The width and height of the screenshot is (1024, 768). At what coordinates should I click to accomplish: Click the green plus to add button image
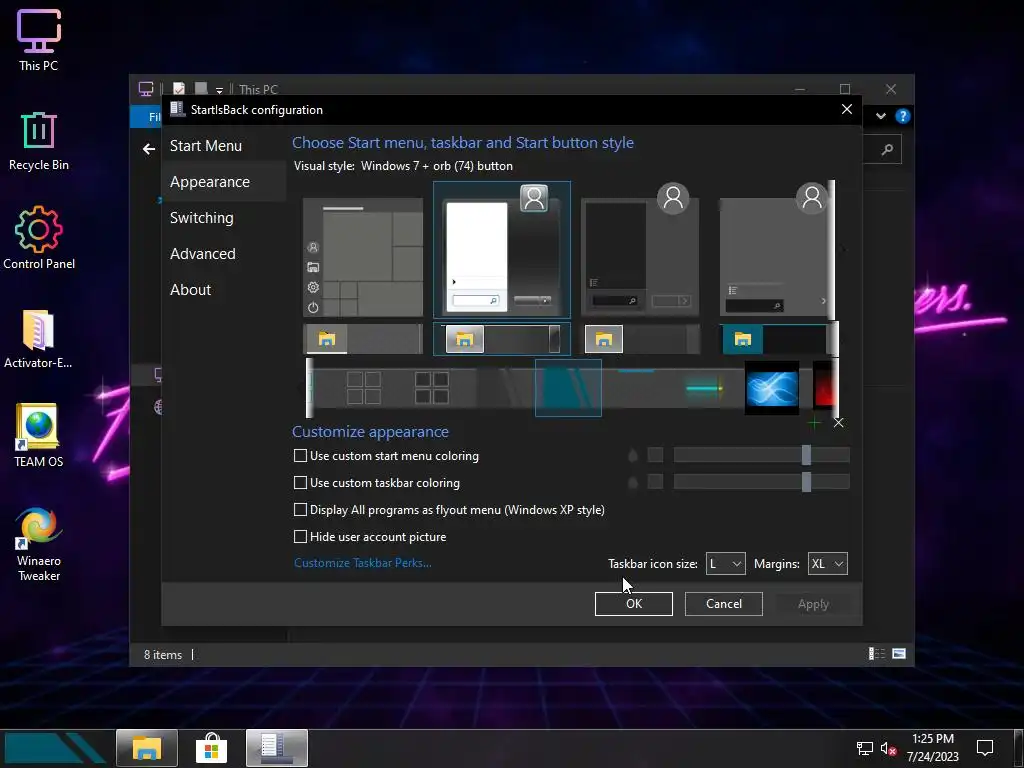(x=814, y=423)
